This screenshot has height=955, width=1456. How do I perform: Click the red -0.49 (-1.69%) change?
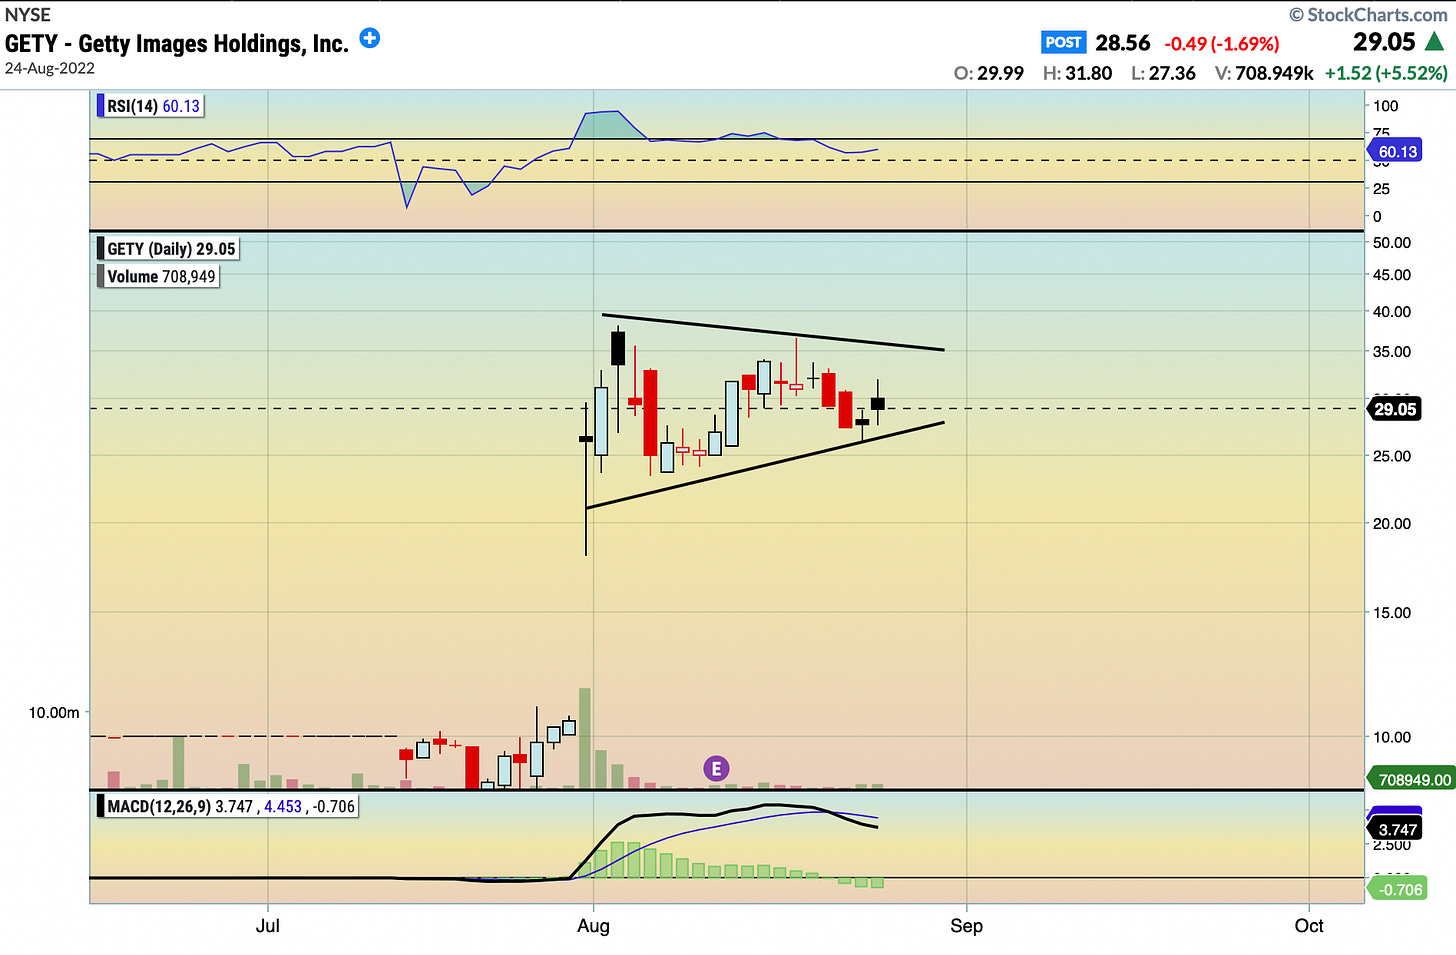click(x=1222, y=44)
